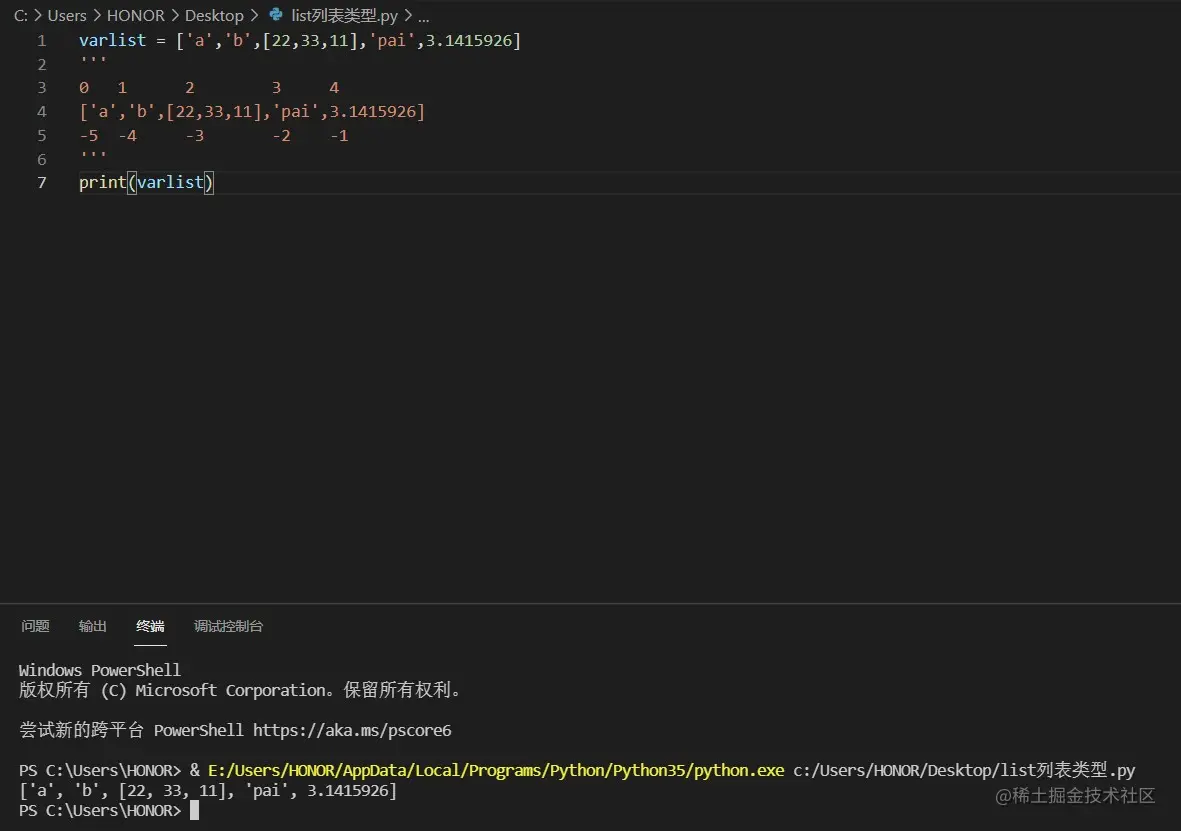The height and width of the screenshot is (831, 1181).
Task: Select the 终端 panel tab
Action: click(150, 626)
